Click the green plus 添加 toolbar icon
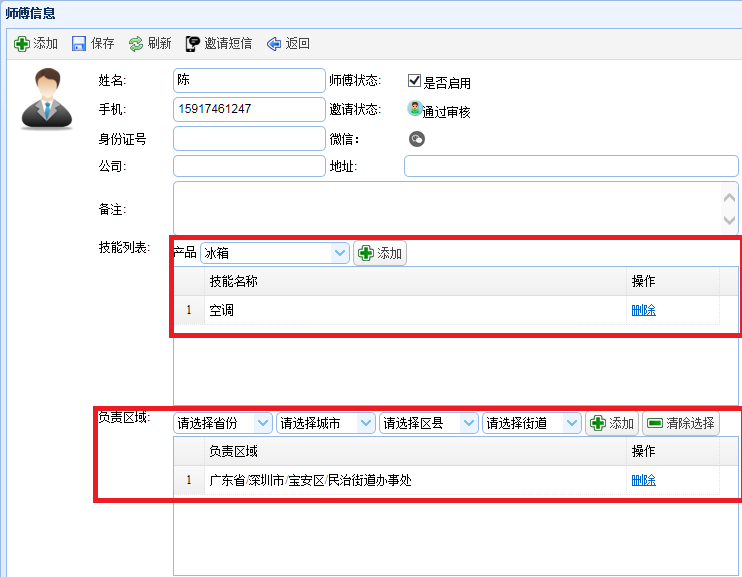Viewport: 742px width, 577px height. point(21,44)
